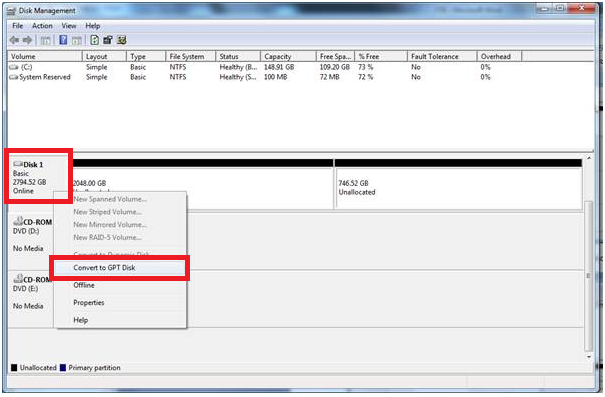
Task: Minimize the Disk Management window
Action: [544, 8]
